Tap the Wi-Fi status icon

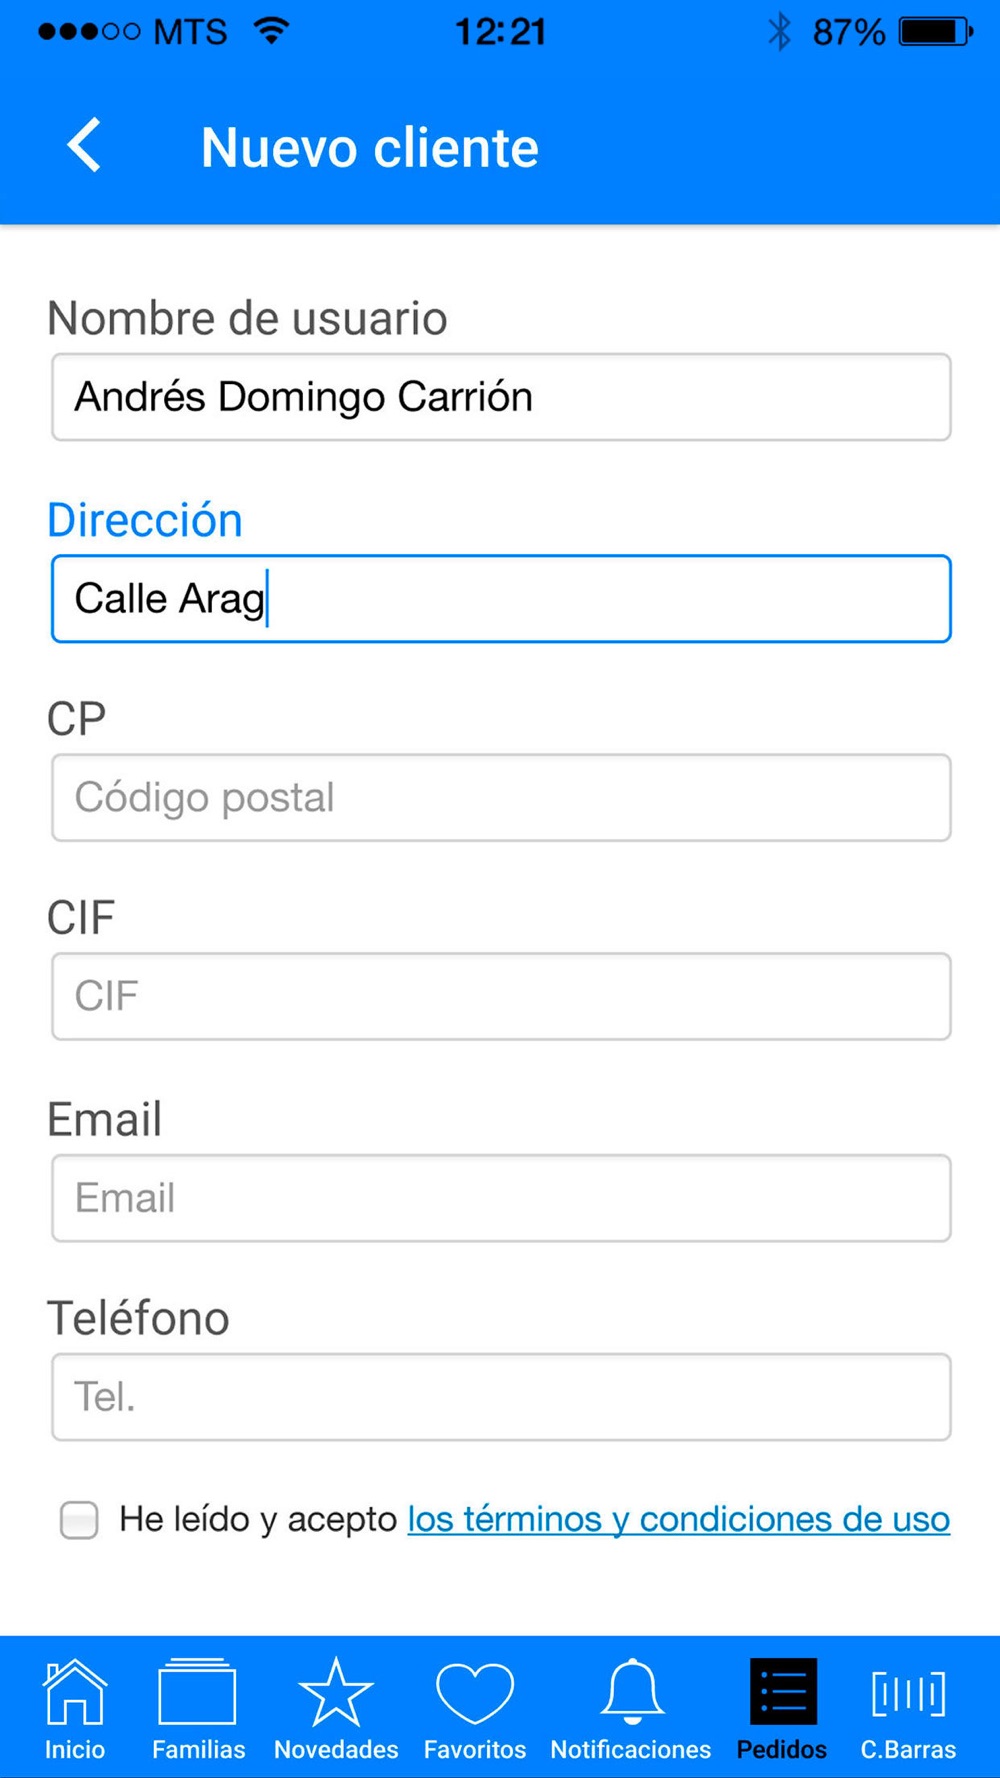[271, 31]
